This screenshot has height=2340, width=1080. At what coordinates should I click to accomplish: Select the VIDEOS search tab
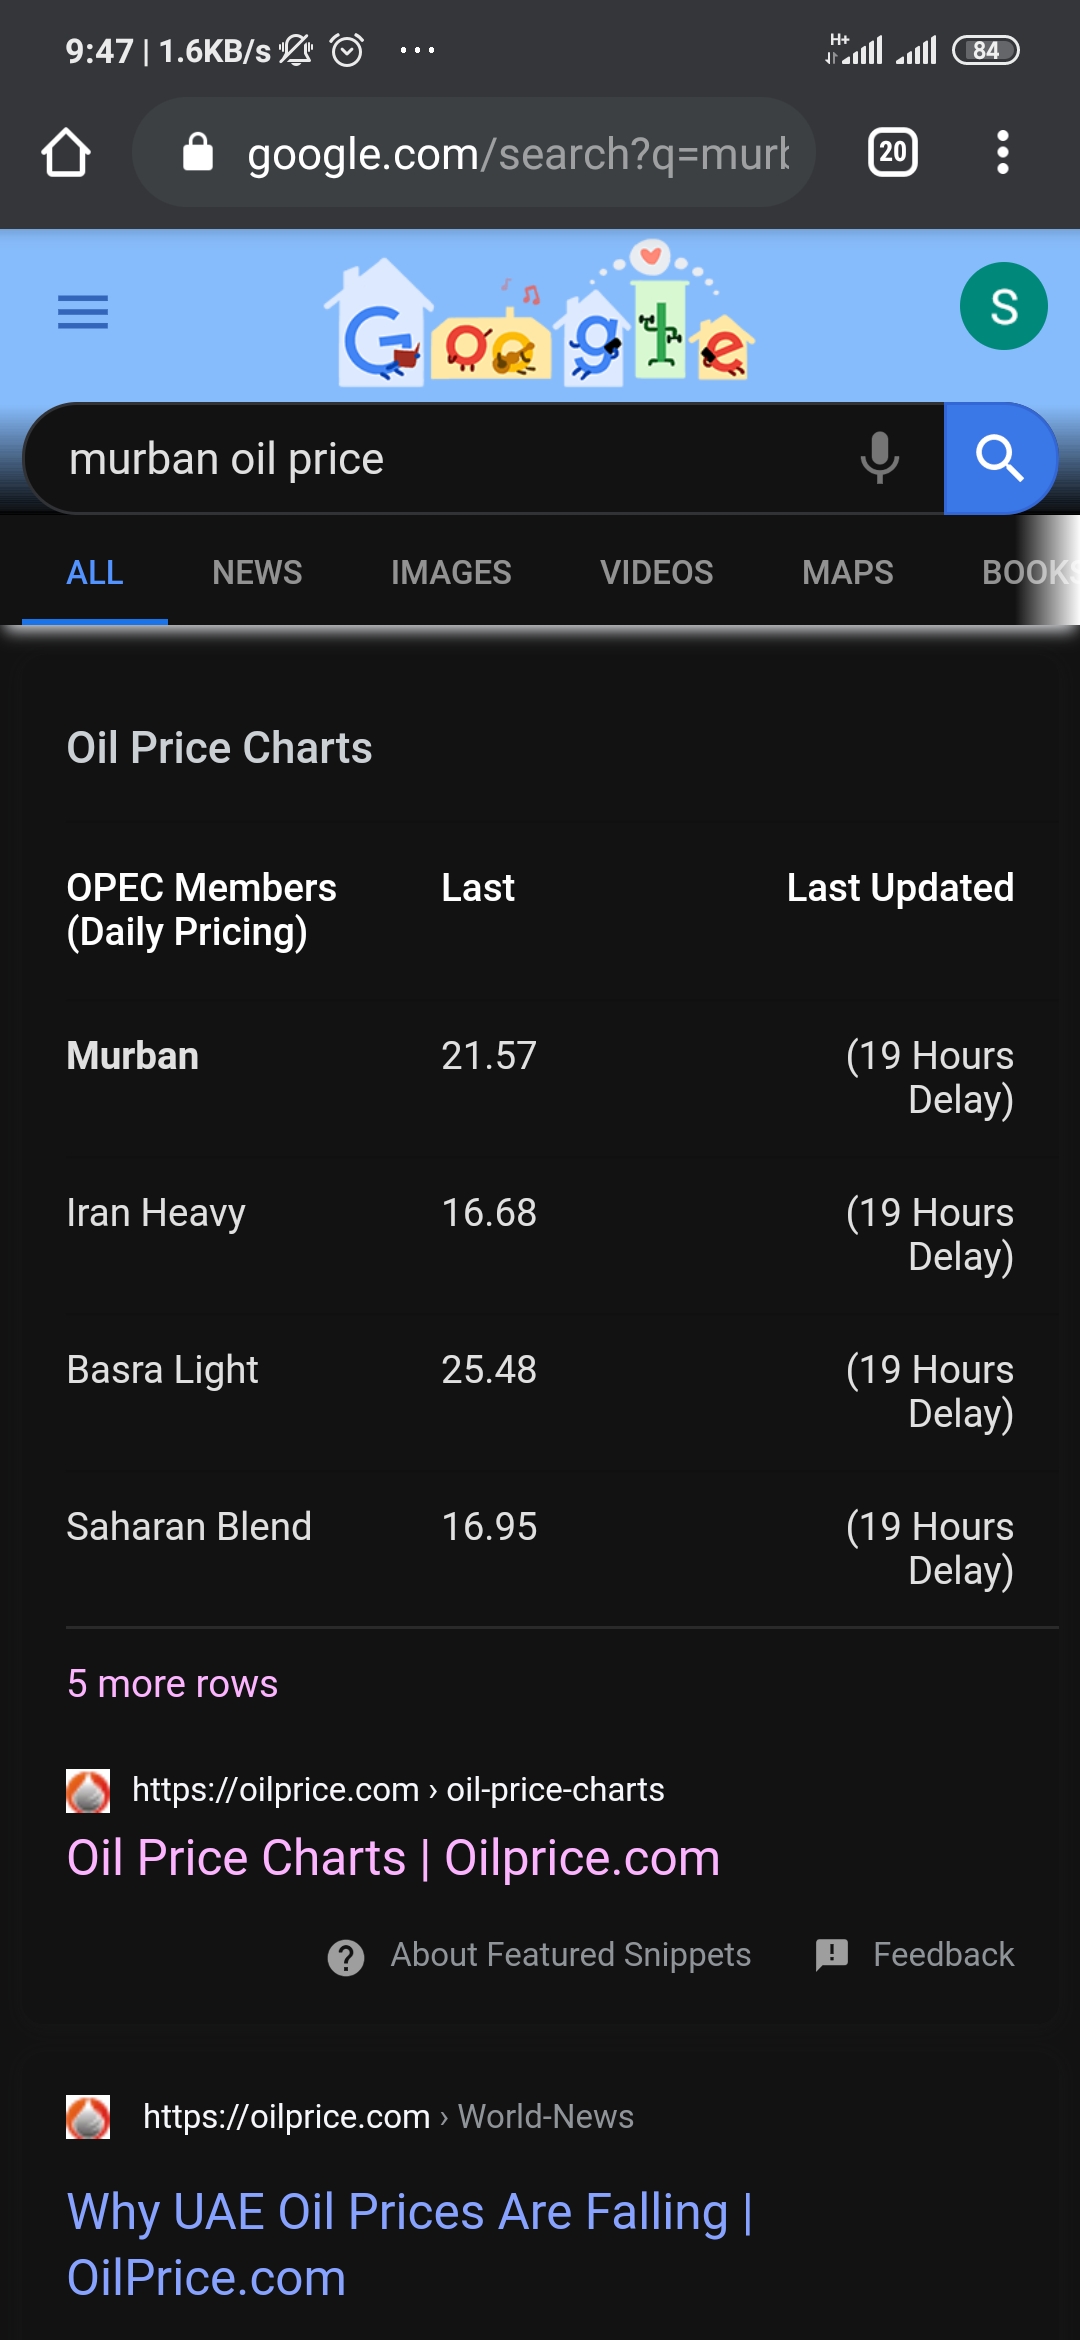tap(656, 573)
